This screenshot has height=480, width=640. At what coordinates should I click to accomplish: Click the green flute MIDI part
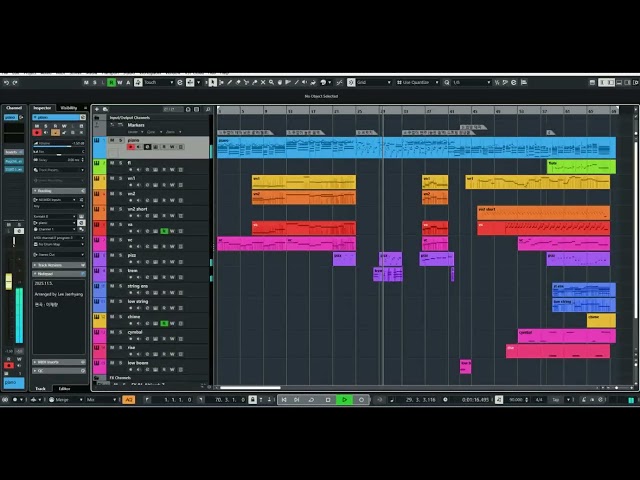click(581, 167)
